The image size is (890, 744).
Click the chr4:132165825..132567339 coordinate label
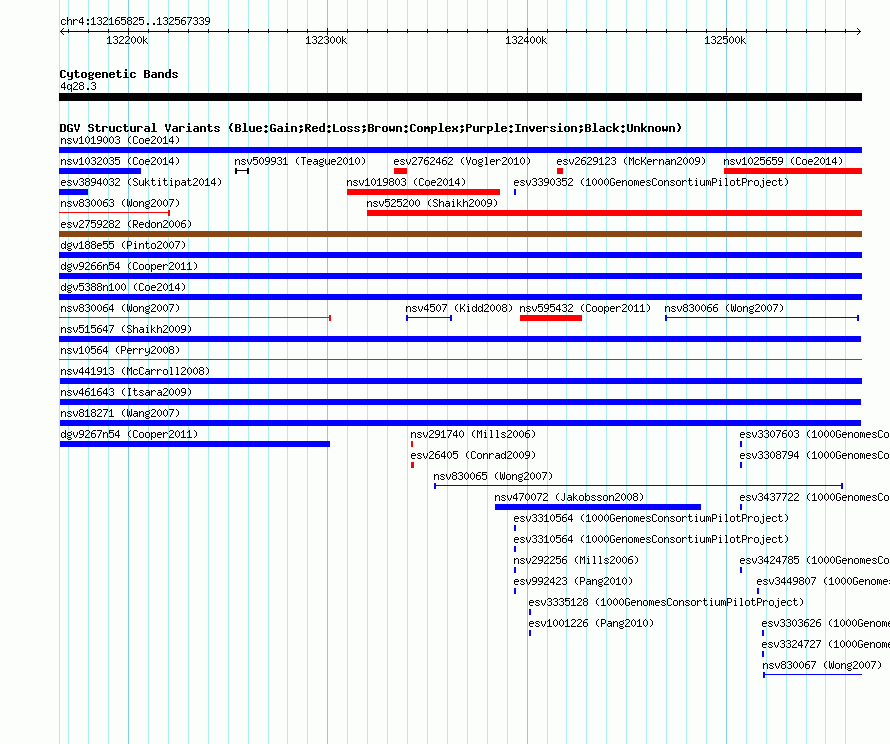coord(135,21)
